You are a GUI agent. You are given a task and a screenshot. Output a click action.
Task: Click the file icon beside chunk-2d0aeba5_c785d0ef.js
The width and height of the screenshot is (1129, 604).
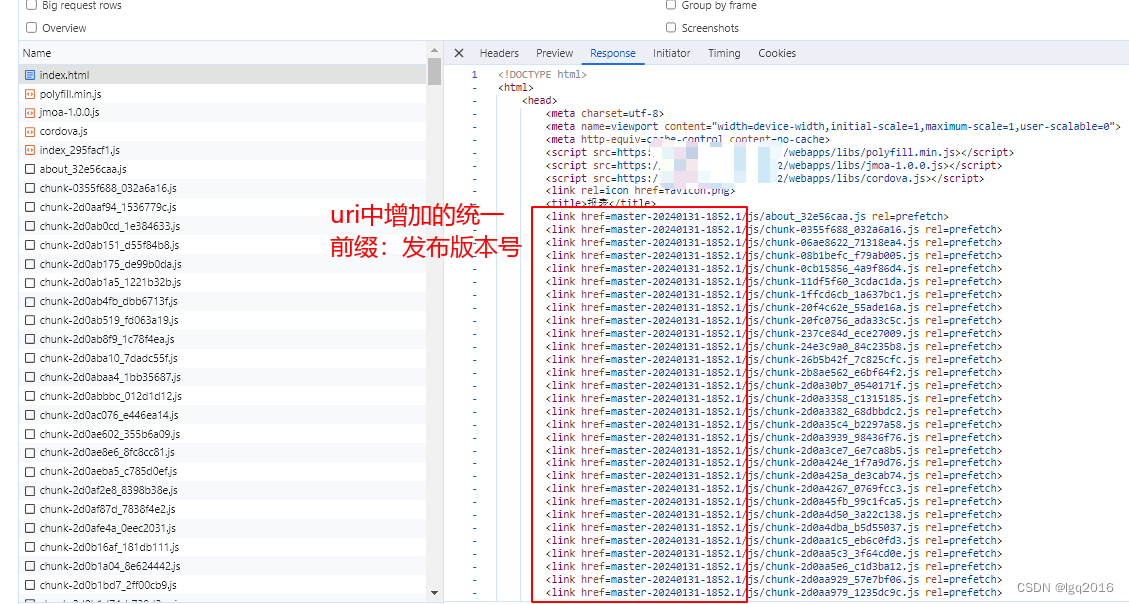(x=30, y=472)
